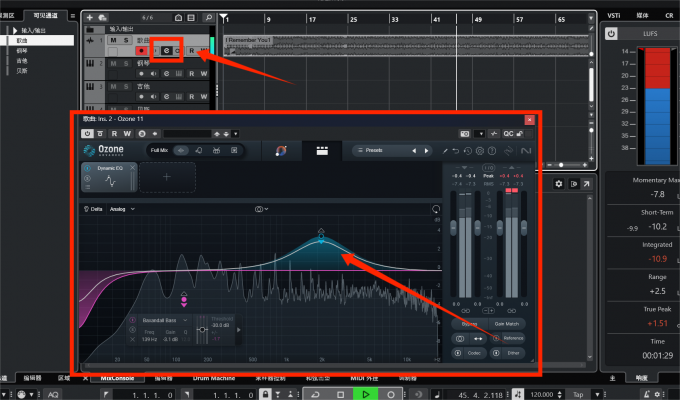The image size is (680, 400).
Task: Open the 可见通道 tab
Action: (x=46, y=16)
